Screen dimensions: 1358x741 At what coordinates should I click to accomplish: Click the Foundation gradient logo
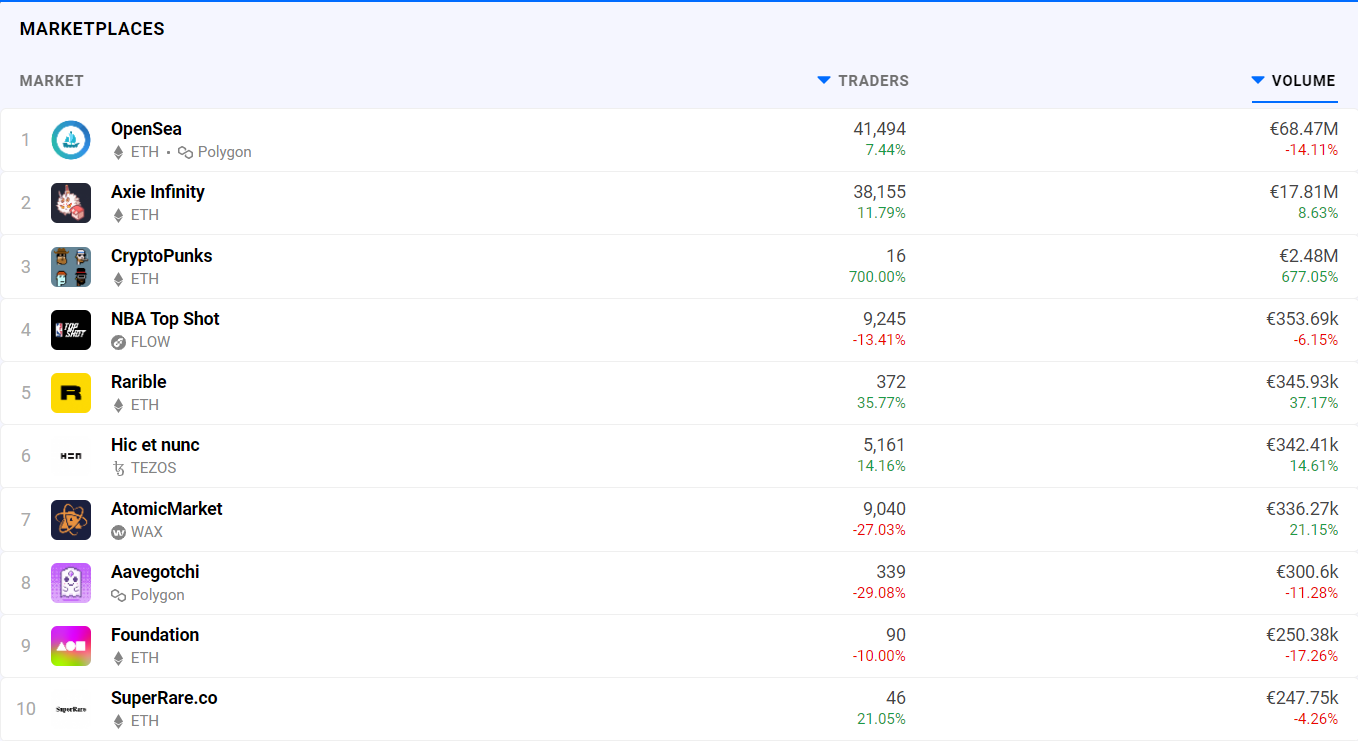click(x=71, y=646)
